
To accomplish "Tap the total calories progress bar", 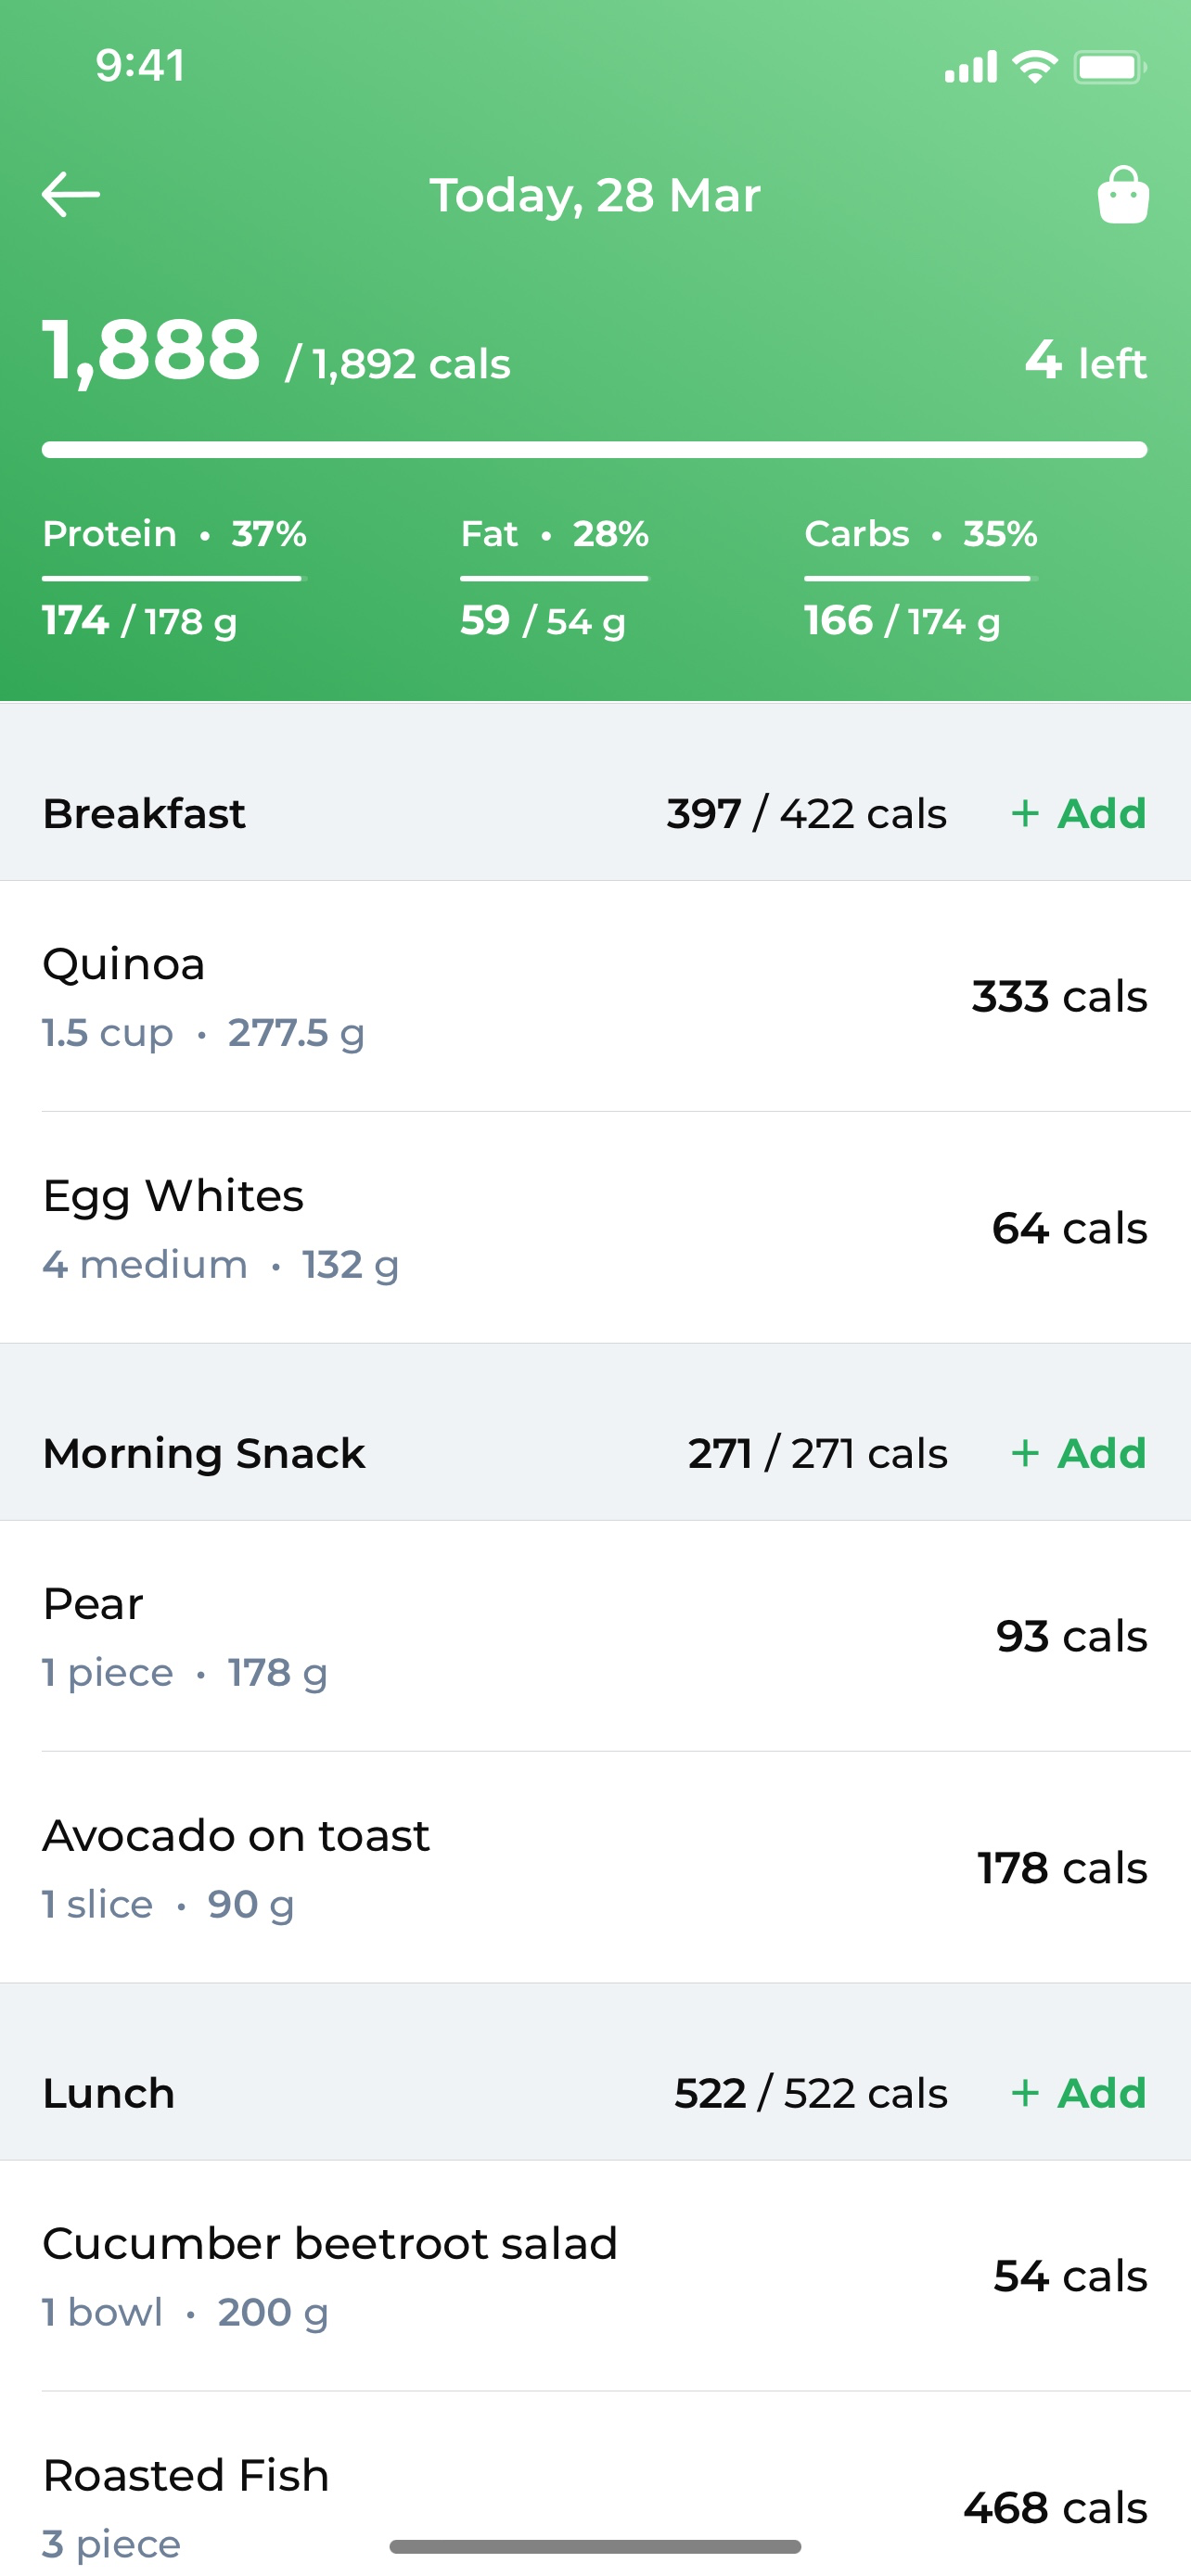I will click(595, 450).
